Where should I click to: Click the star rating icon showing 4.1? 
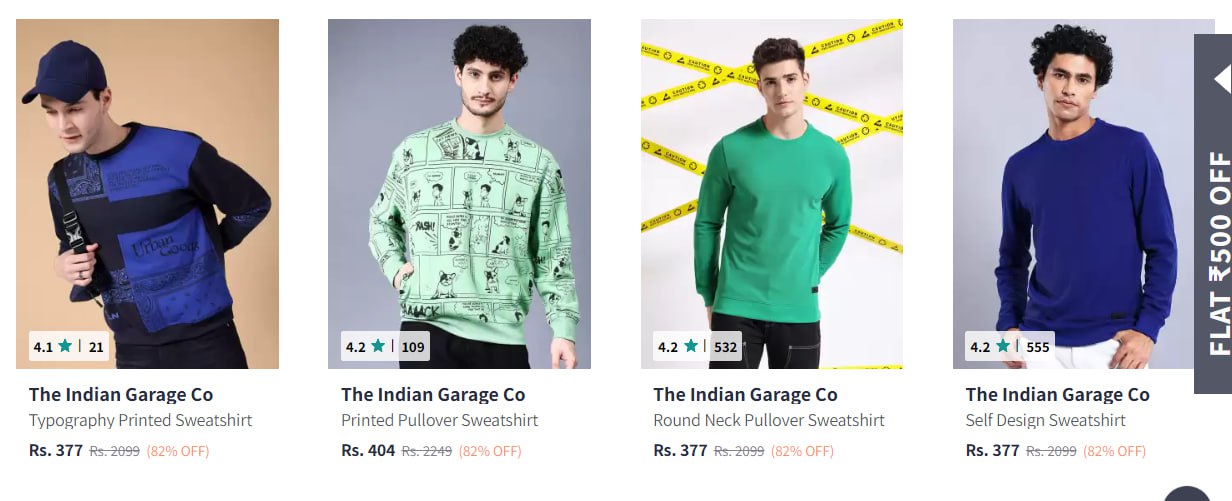pyautogui.click(x=65, y=347)
